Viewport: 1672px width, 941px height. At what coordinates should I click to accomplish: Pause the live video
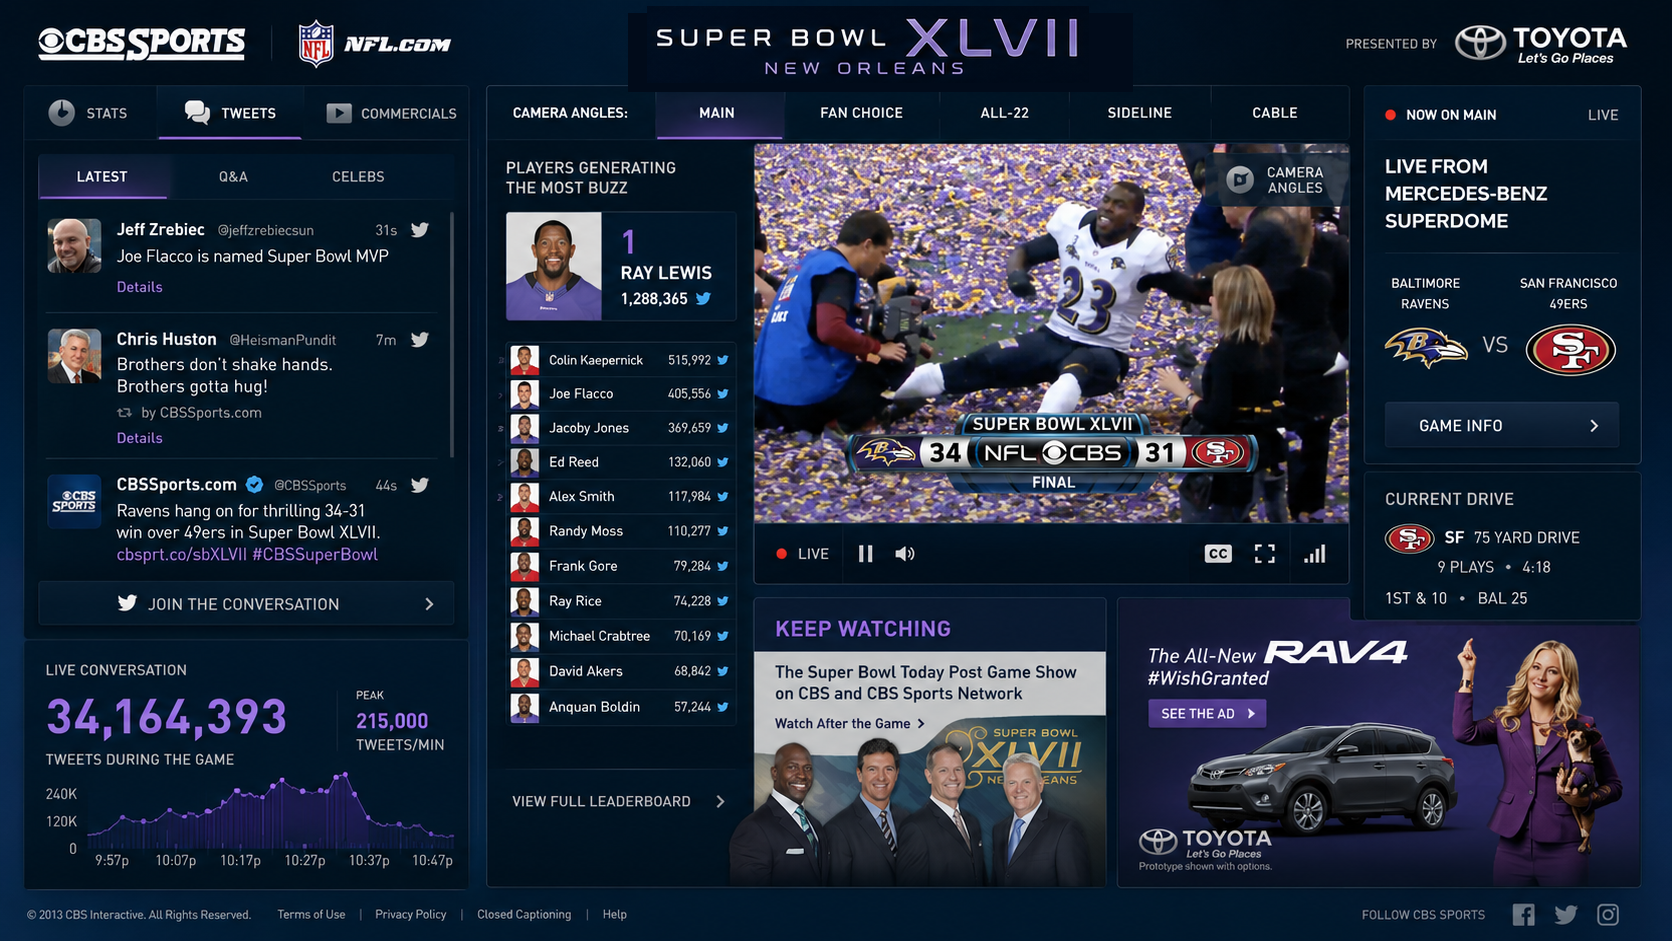(865, 554)
